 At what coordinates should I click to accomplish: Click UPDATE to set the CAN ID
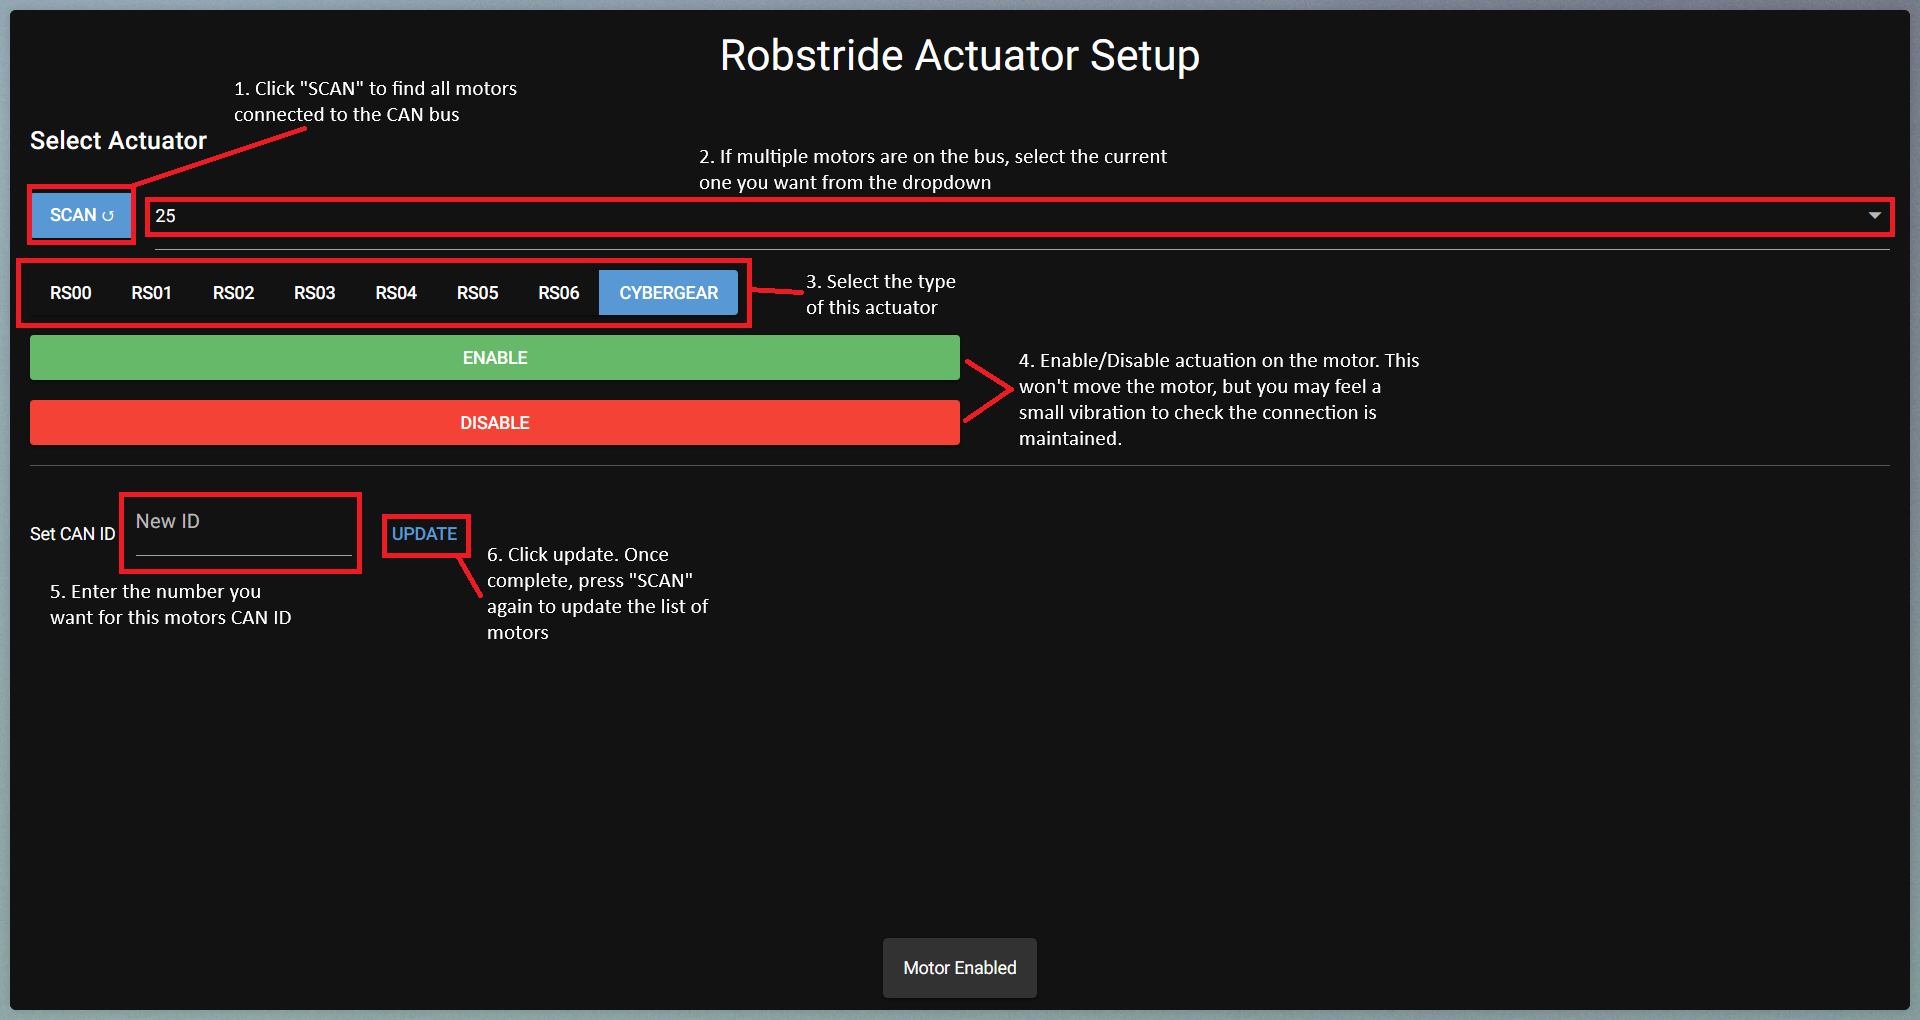424,534
